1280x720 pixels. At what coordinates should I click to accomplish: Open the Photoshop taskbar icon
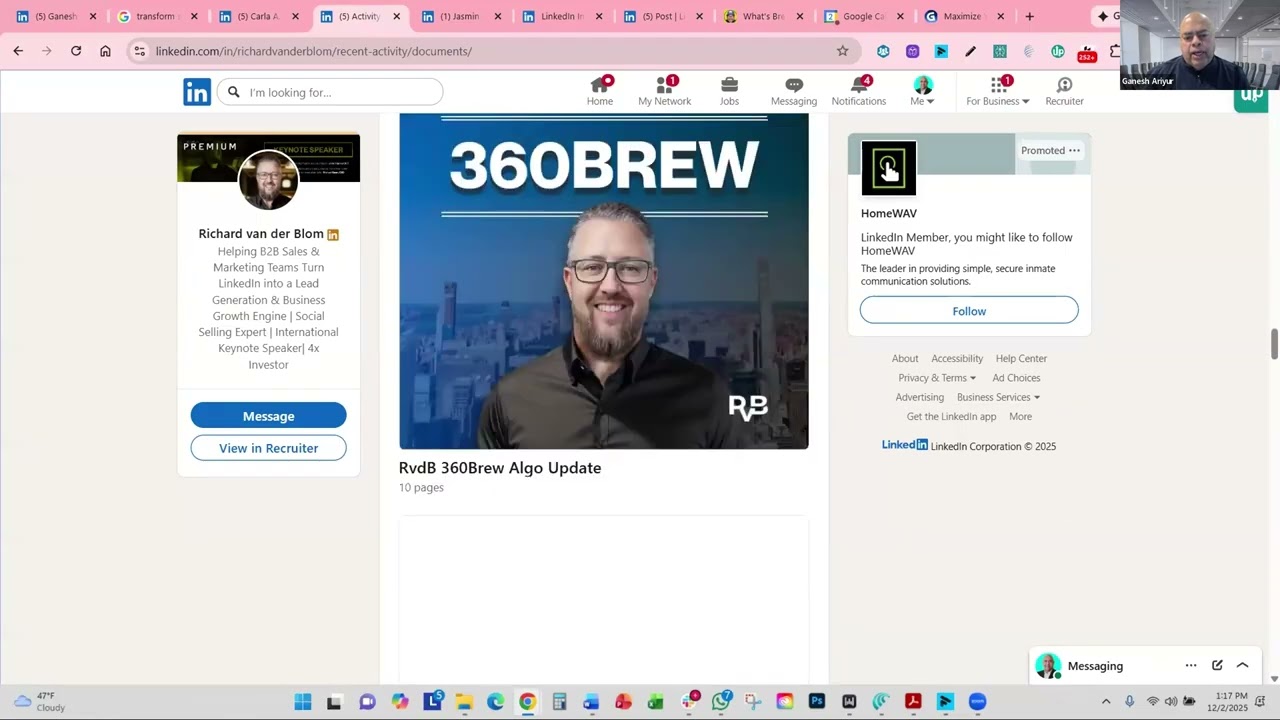[x=817, y=701]
